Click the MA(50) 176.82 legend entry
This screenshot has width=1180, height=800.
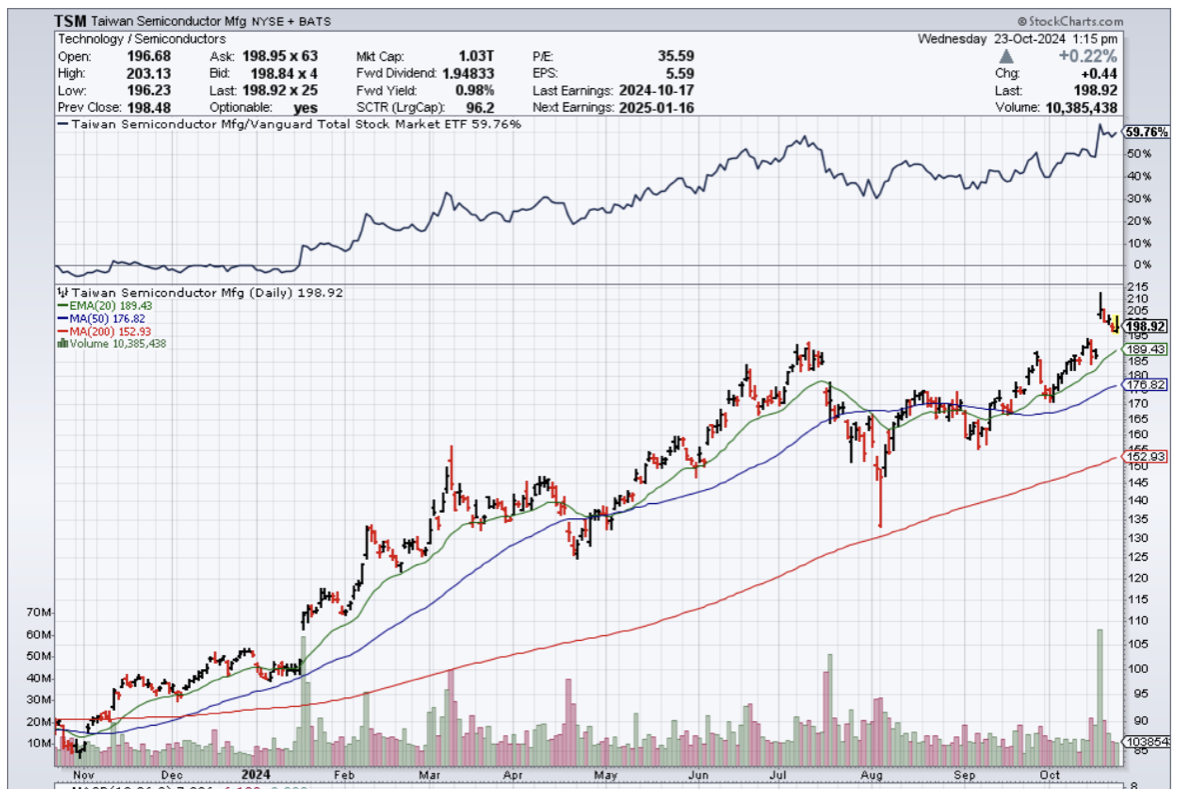coord(102,318)
